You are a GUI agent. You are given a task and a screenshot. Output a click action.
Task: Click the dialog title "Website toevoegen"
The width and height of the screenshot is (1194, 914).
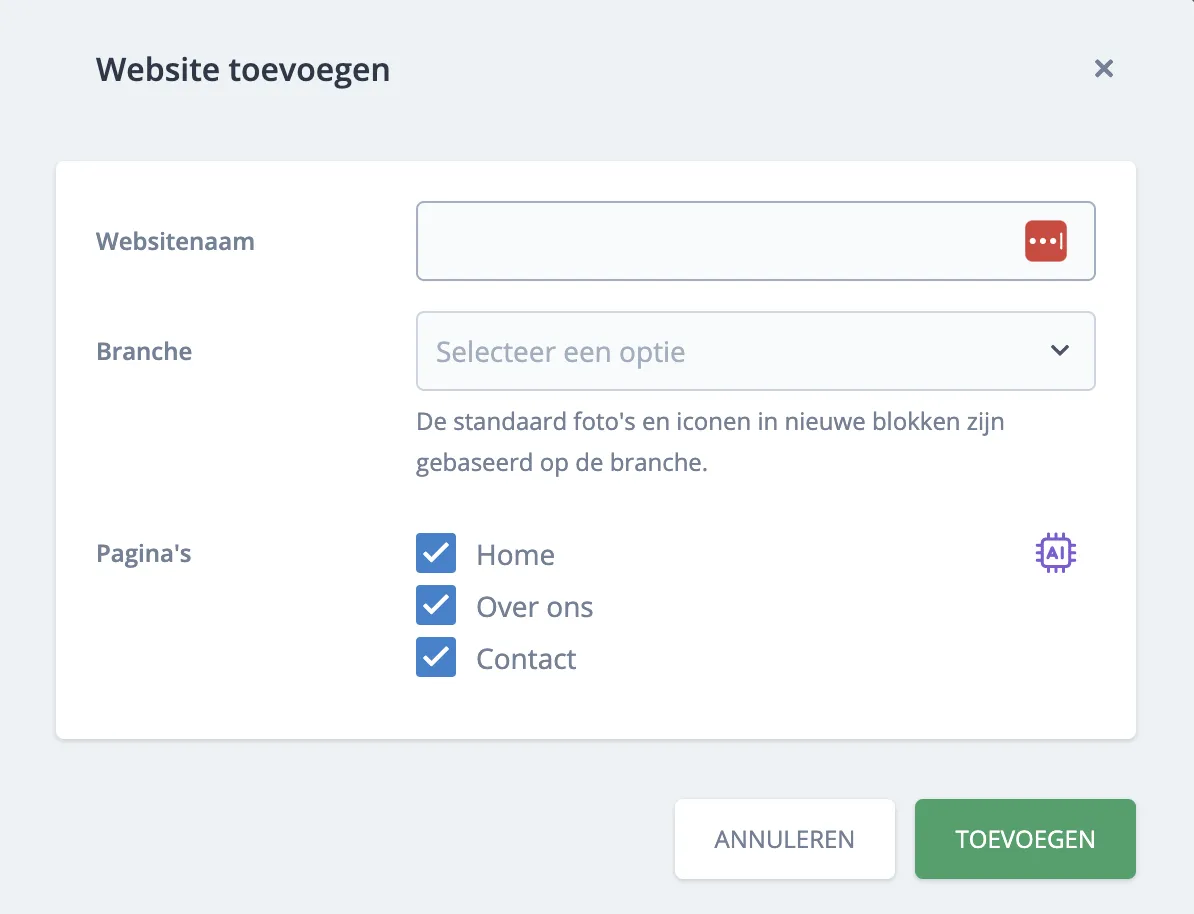[x=242, y=69]
